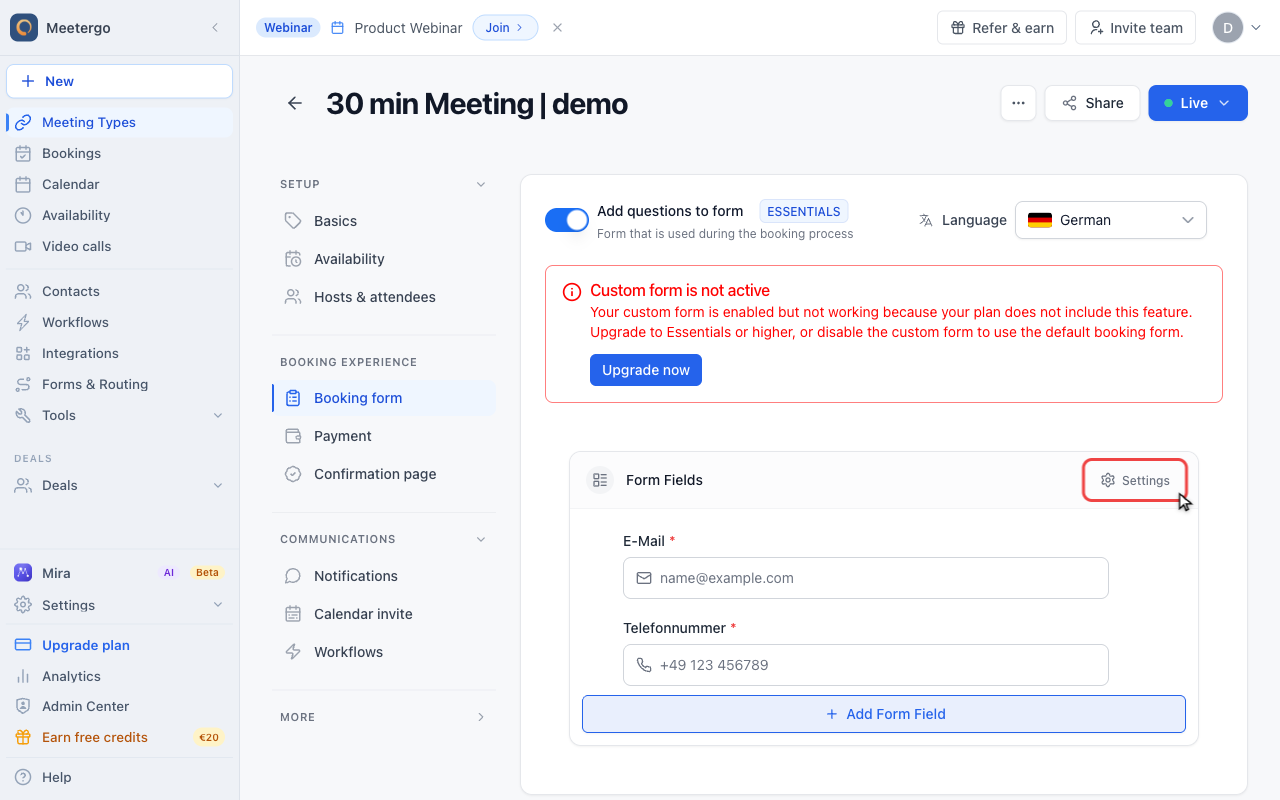Viewport: 1280px width, 800px height.
Task: Click the Hosts & attendees icon
Action: click(x=293, y=297)
